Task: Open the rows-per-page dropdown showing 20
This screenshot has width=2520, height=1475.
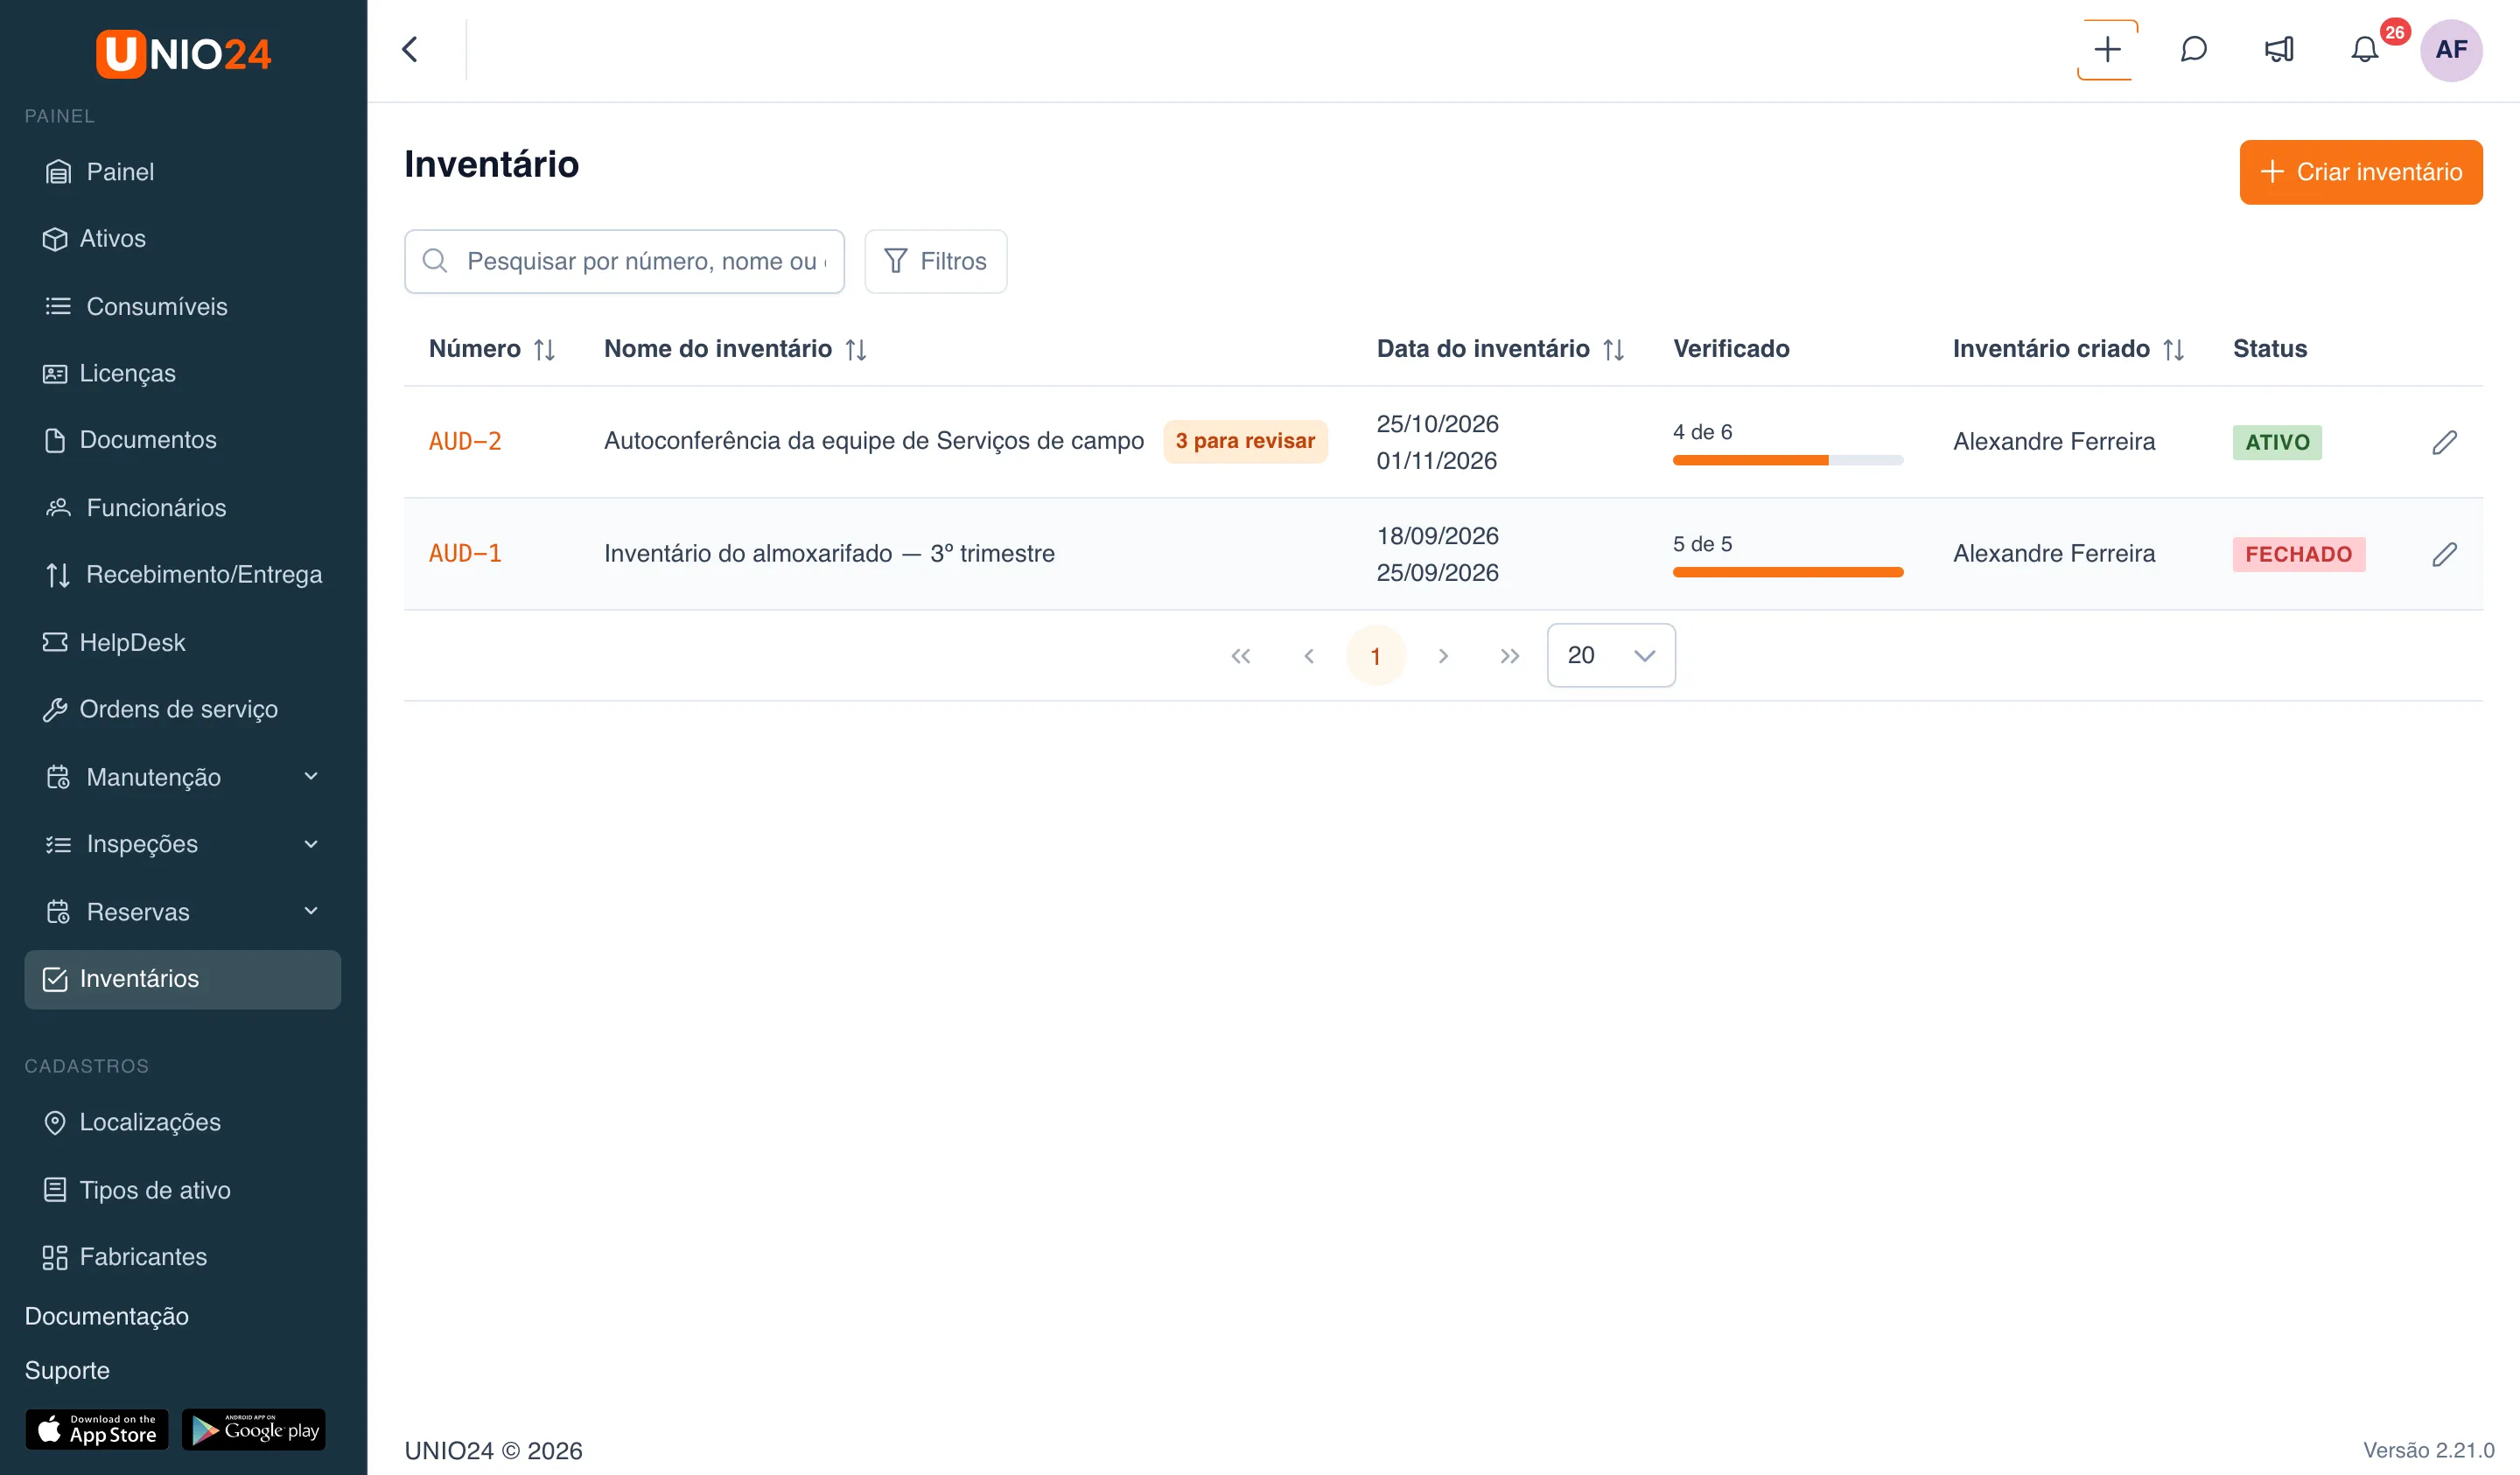Action: (1611, 655)
